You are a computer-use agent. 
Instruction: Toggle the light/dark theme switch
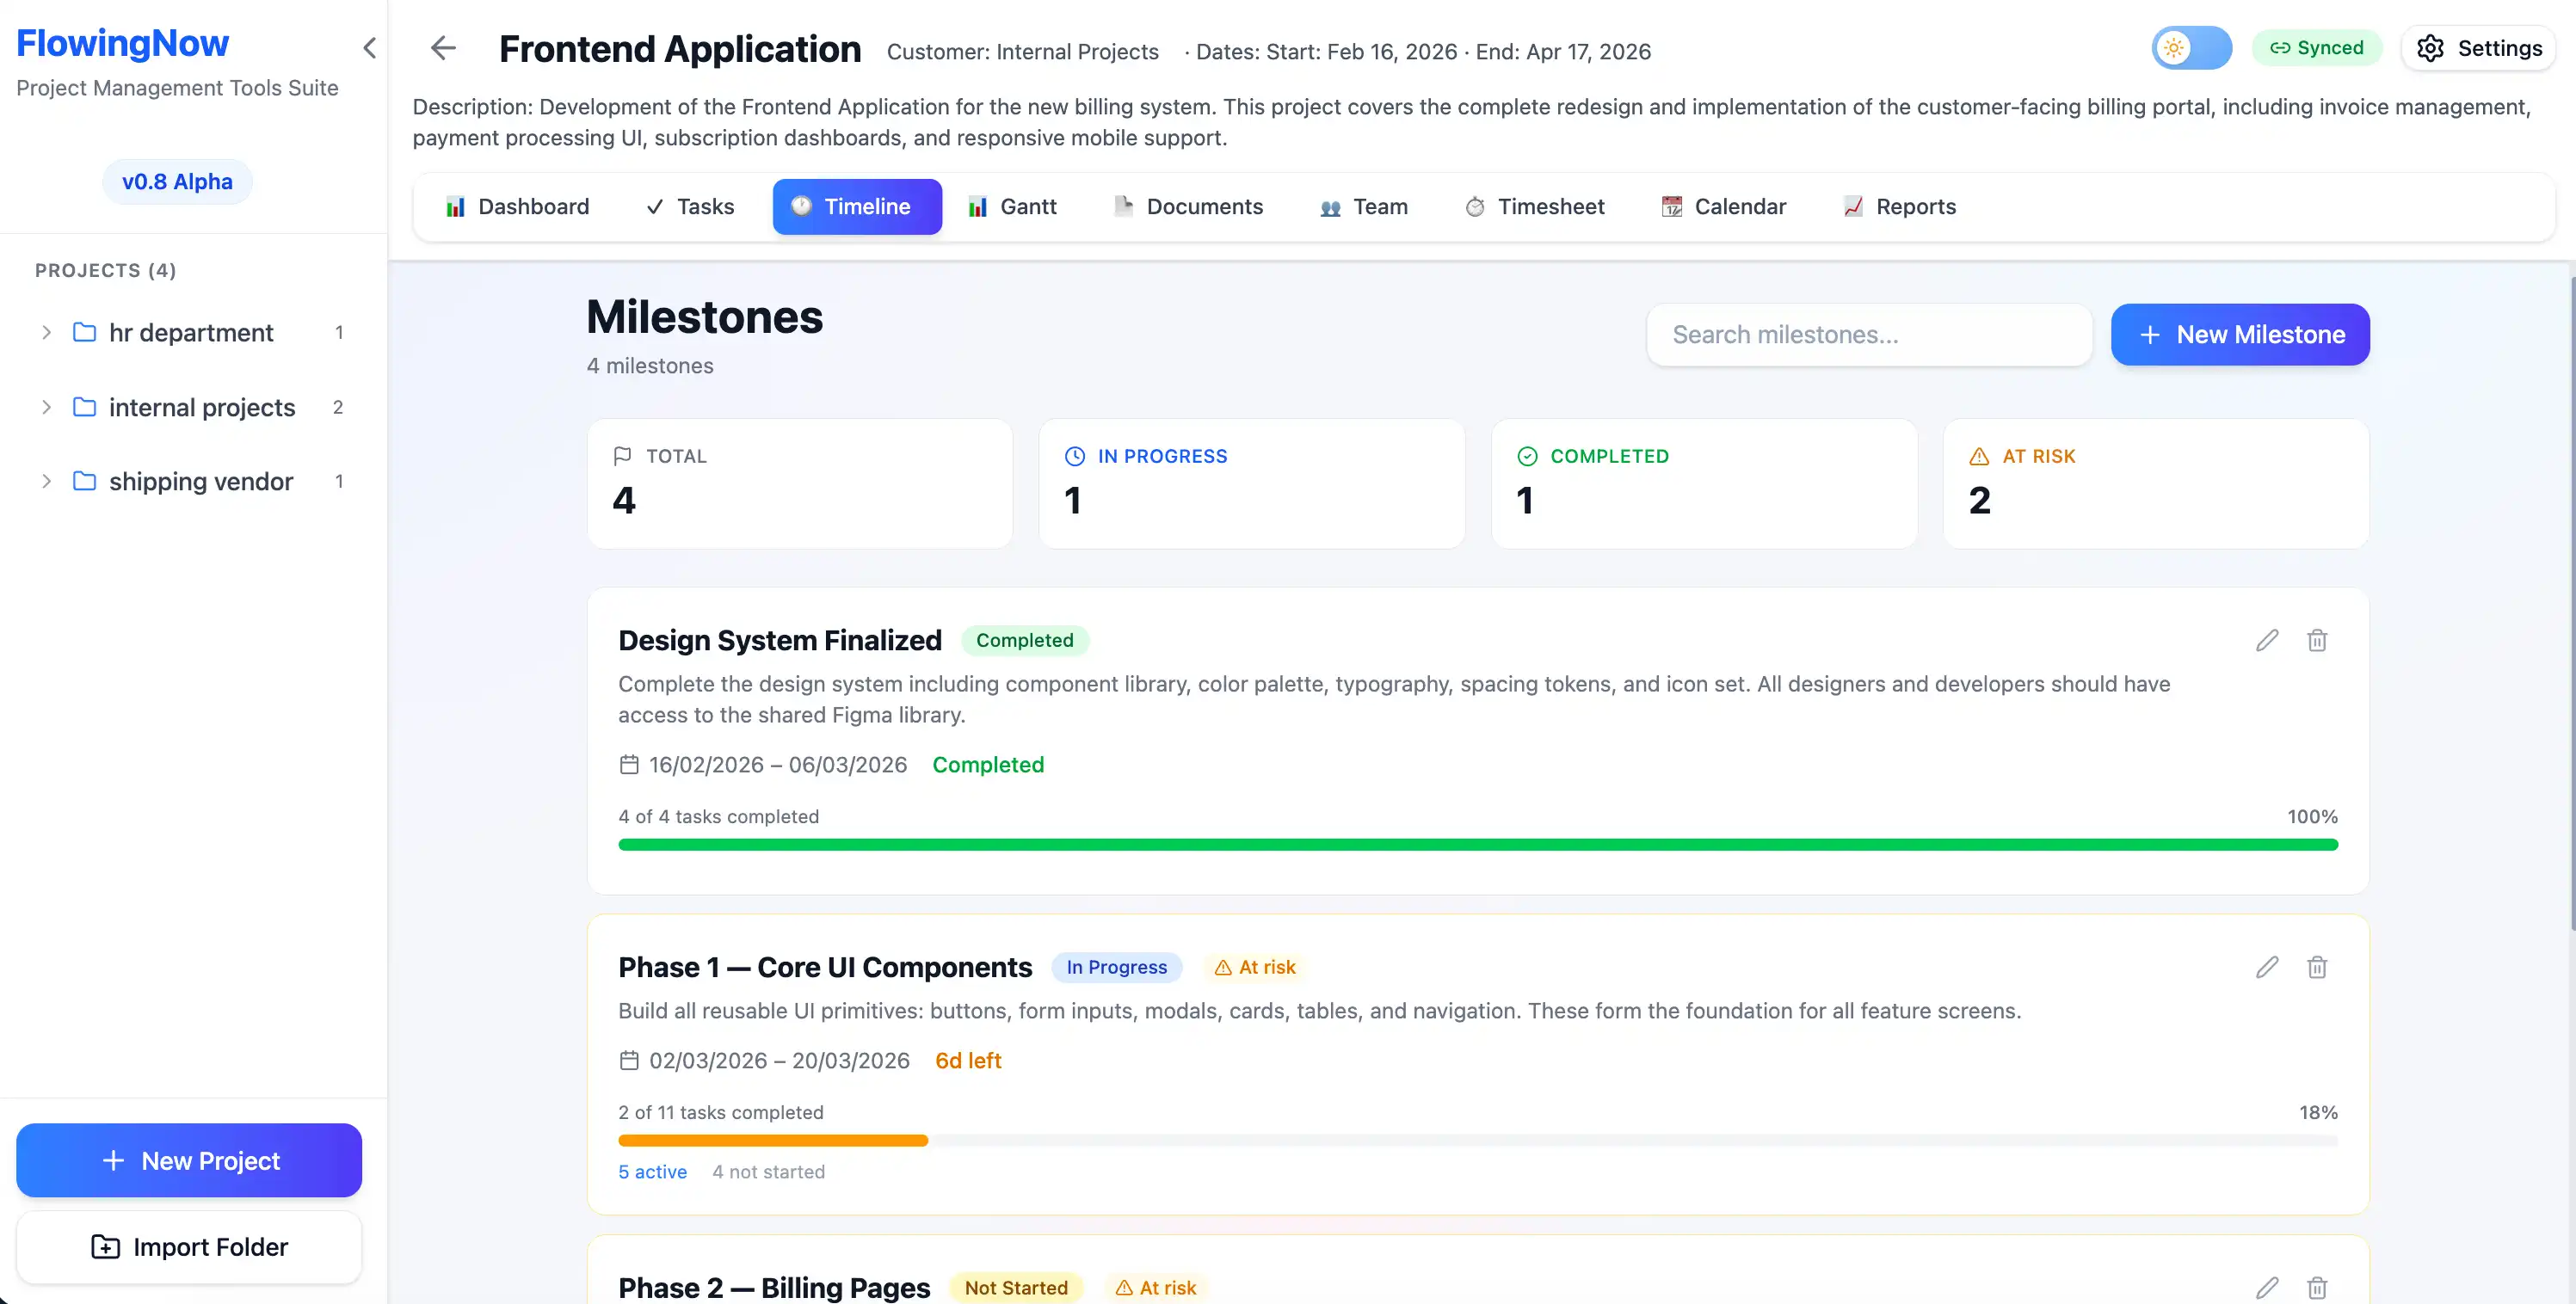pyautogui.click(x=2191, y=47)
